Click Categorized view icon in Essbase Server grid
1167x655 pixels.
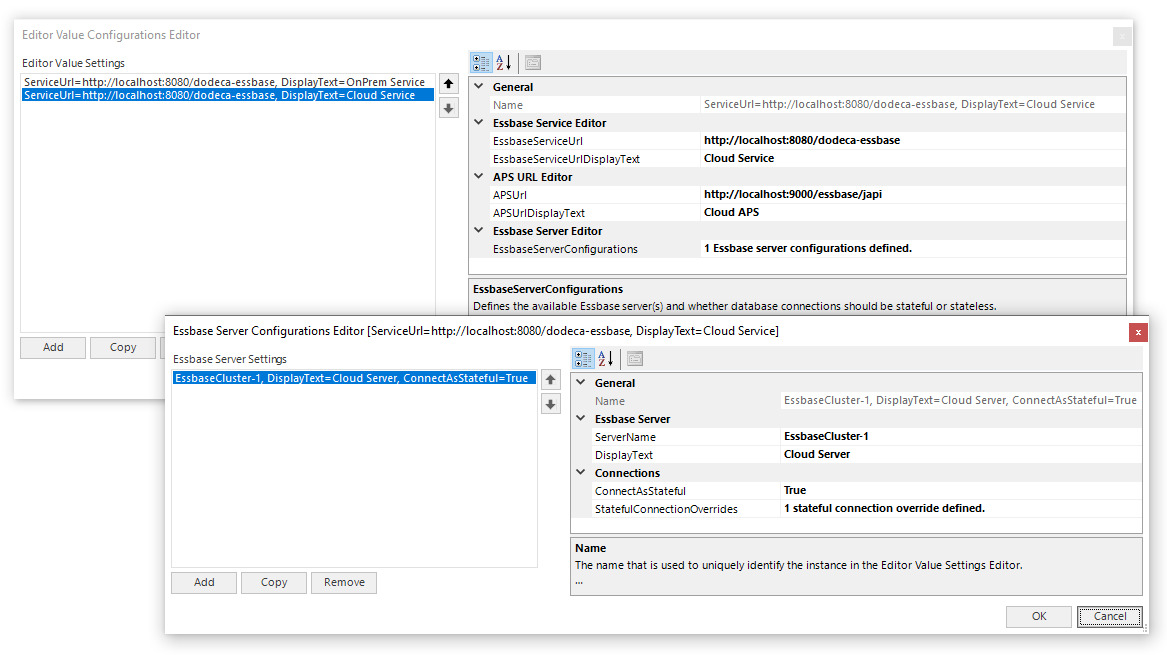[x=584, y=359]
